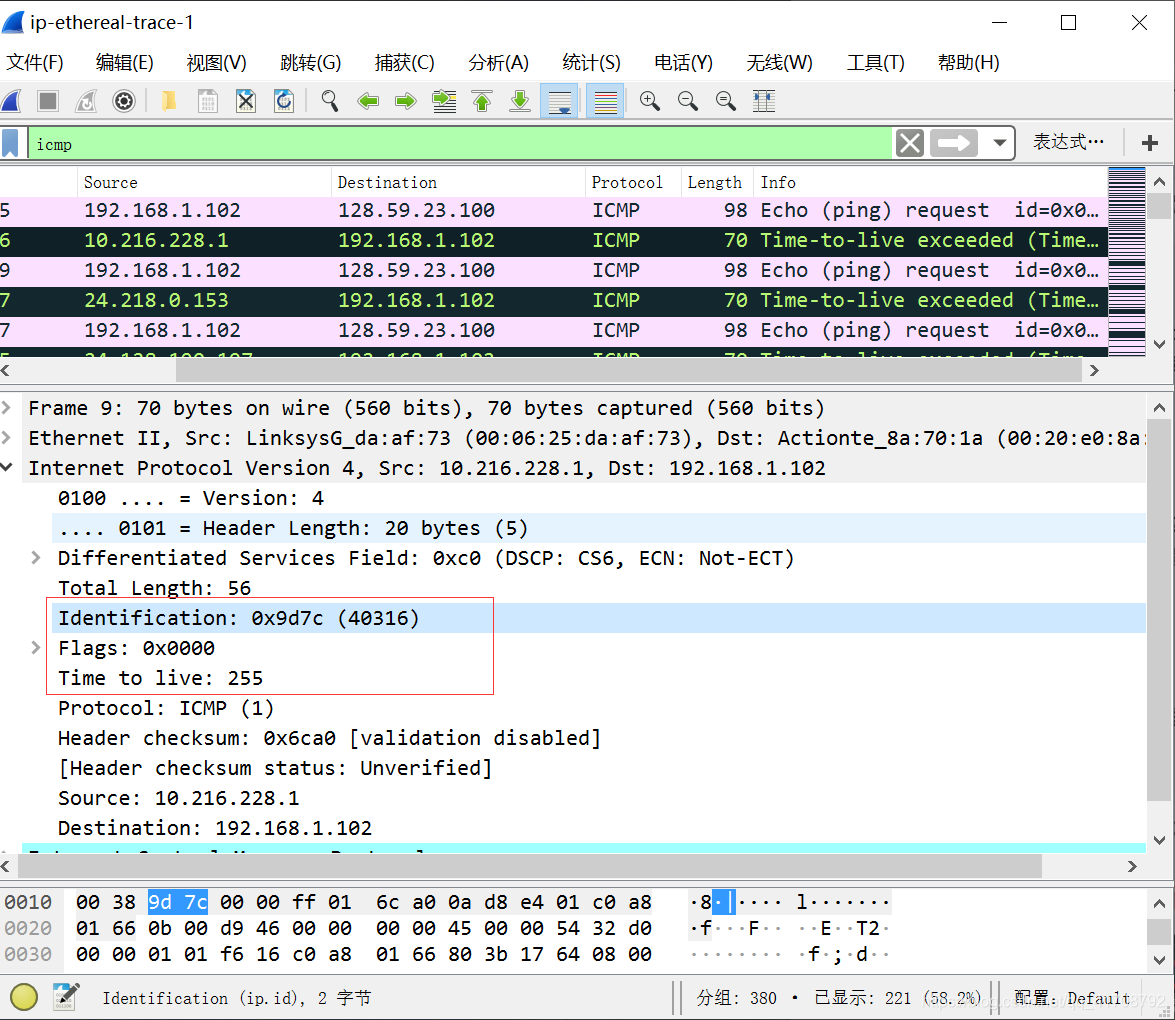The width and height of the screenshot is (1175, 1020).
Task: Zoom out the main window text
Action: click(688, 100)
